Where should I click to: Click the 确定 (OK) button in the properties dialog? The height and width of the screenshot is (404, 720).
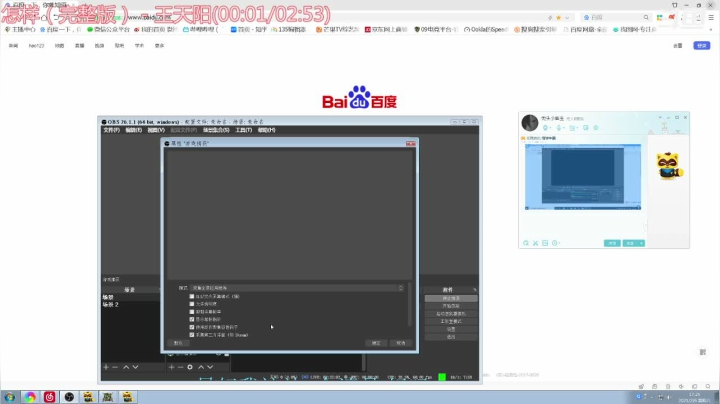click(376, 343)
